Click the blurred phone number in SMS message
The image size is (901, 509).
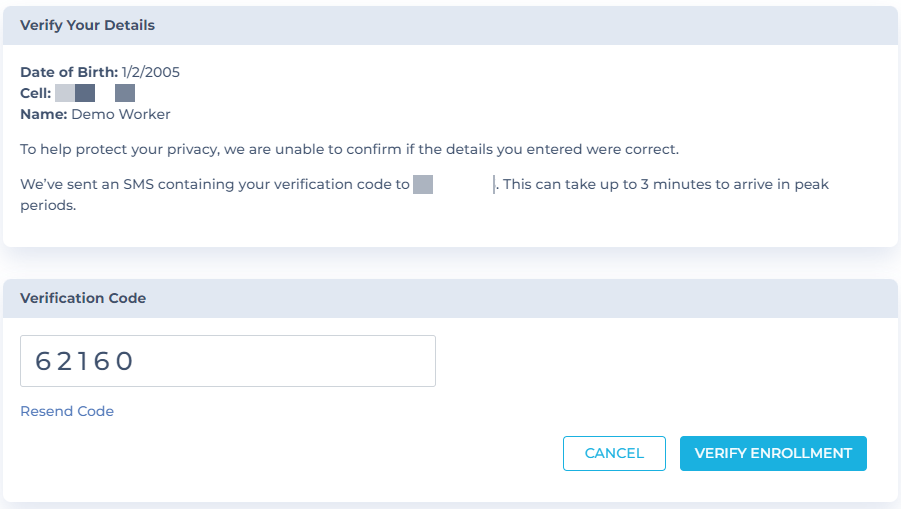[423, 184]
